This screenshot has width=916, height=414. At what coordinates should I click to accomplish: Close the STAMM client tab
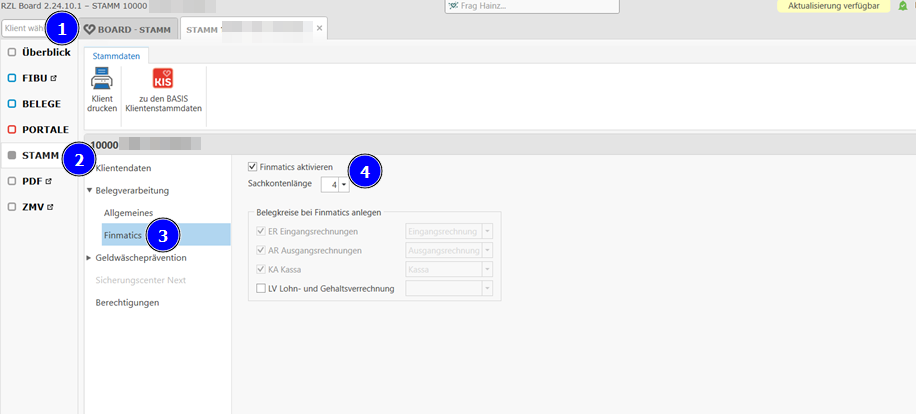(x=320, y=29)
